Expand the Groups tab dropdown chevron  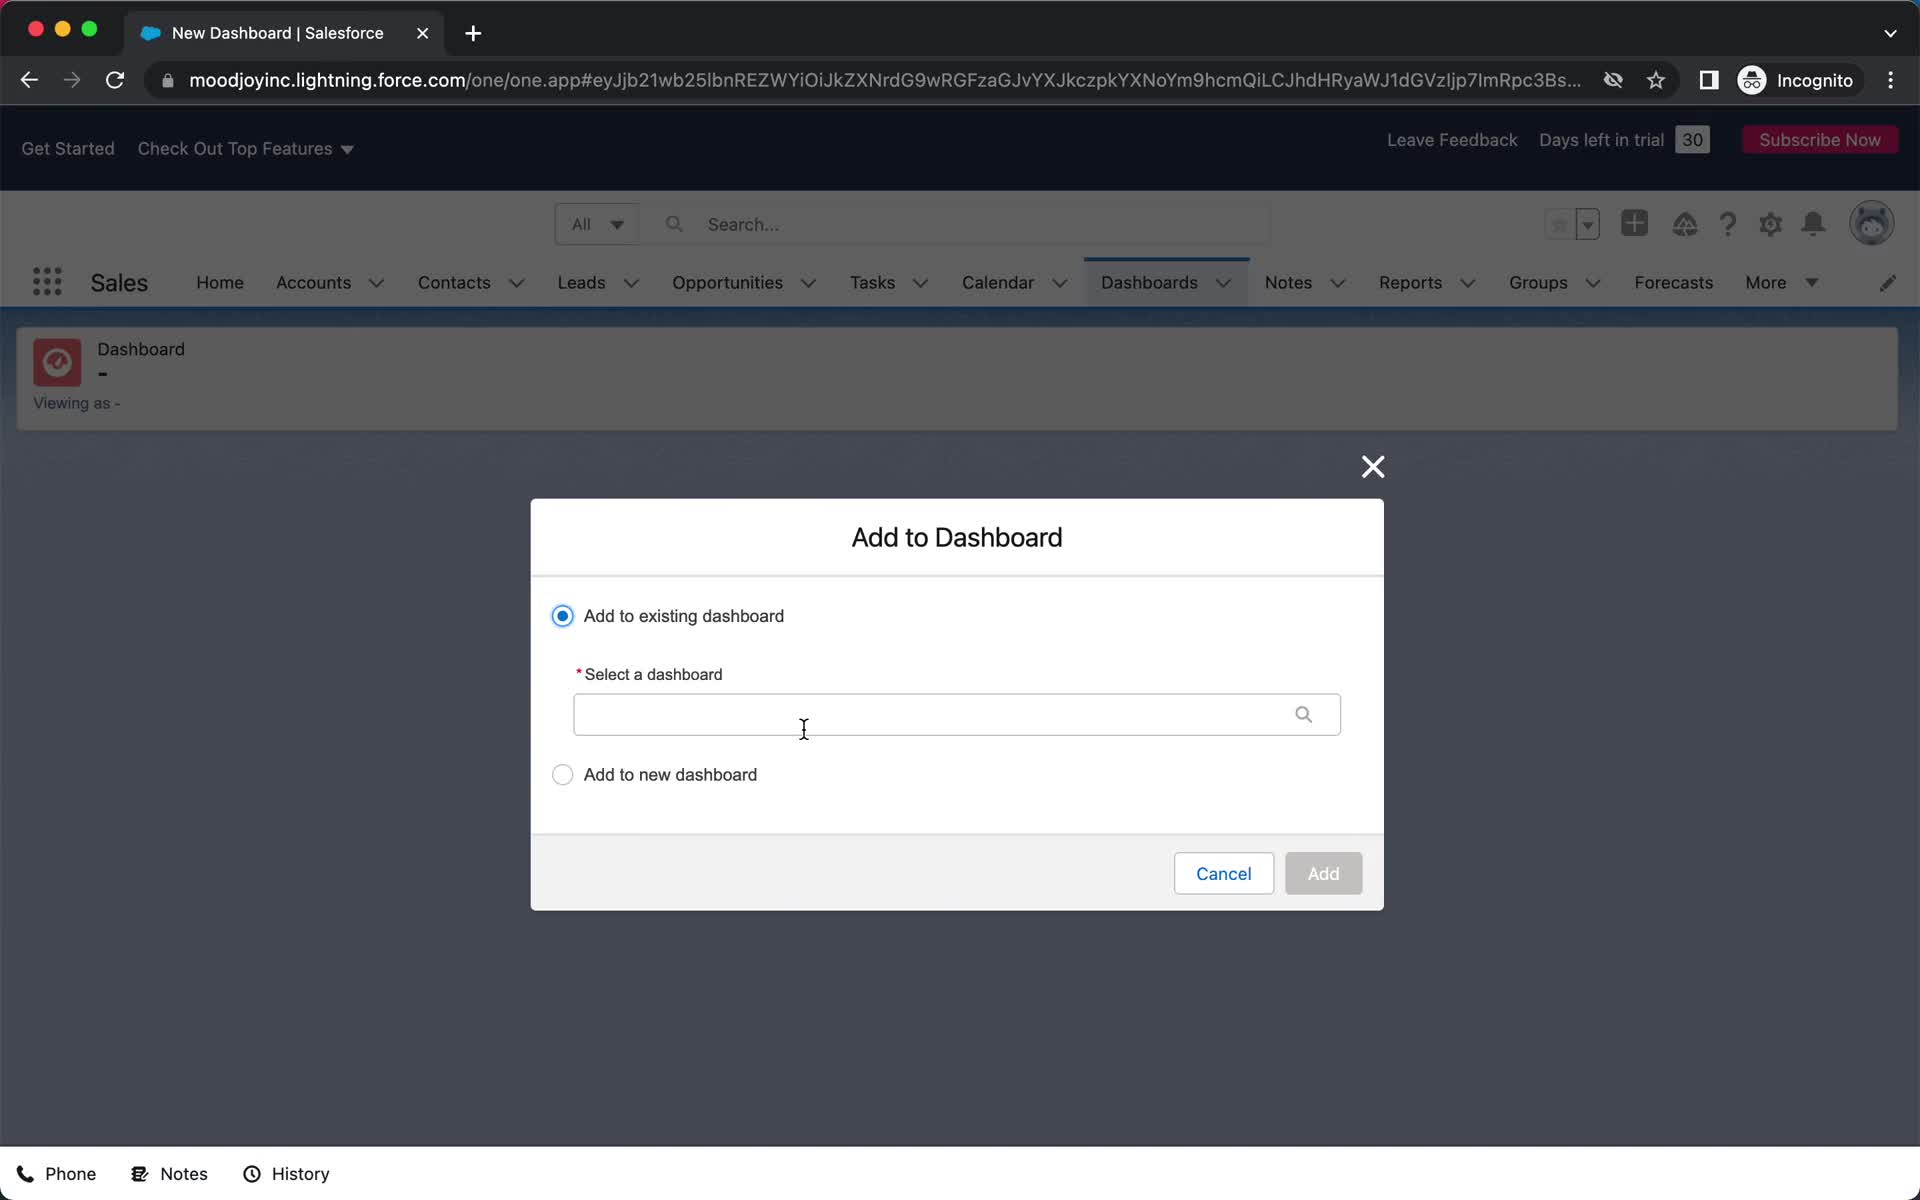point(1593,283)
